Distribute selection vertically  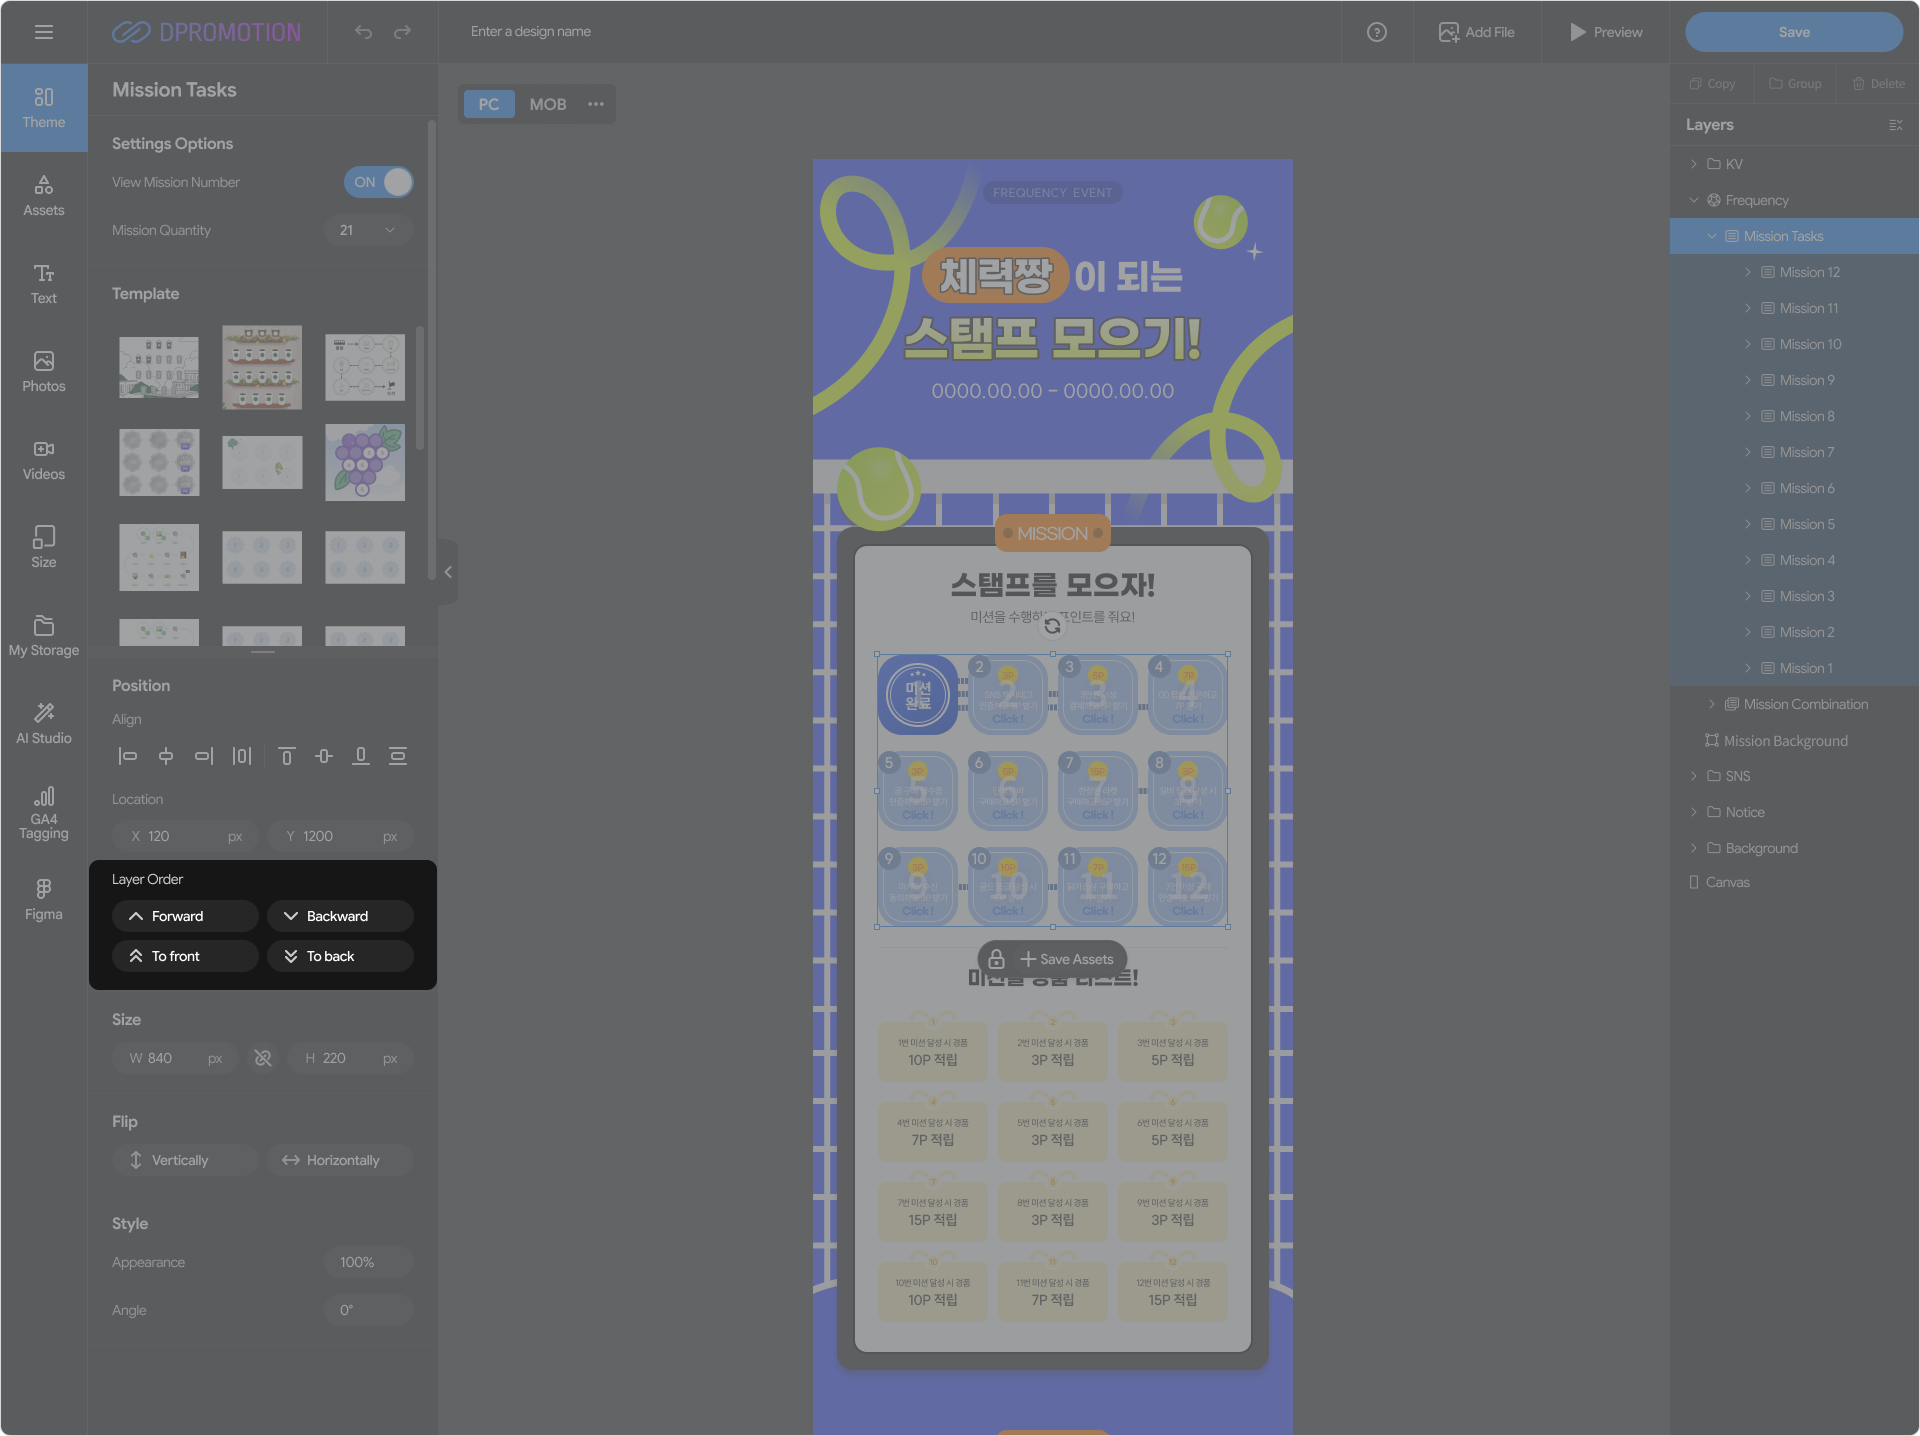(398, 756)
